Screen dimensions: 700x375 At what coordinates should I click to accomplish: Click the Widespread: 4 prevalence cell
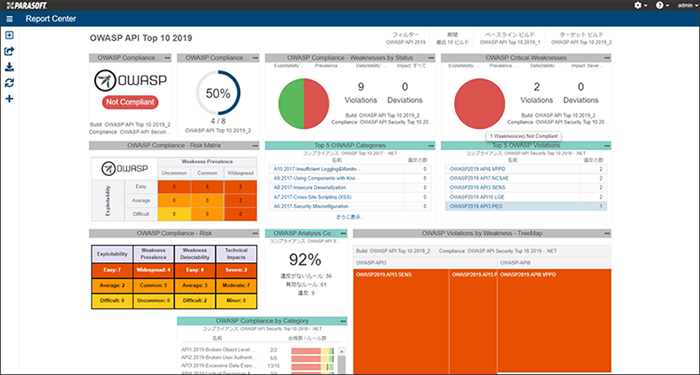point(154,271)
